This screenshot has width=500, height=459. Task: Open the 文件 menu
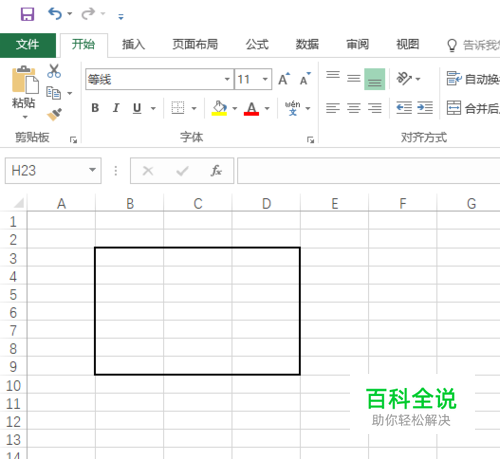[28, 45]
